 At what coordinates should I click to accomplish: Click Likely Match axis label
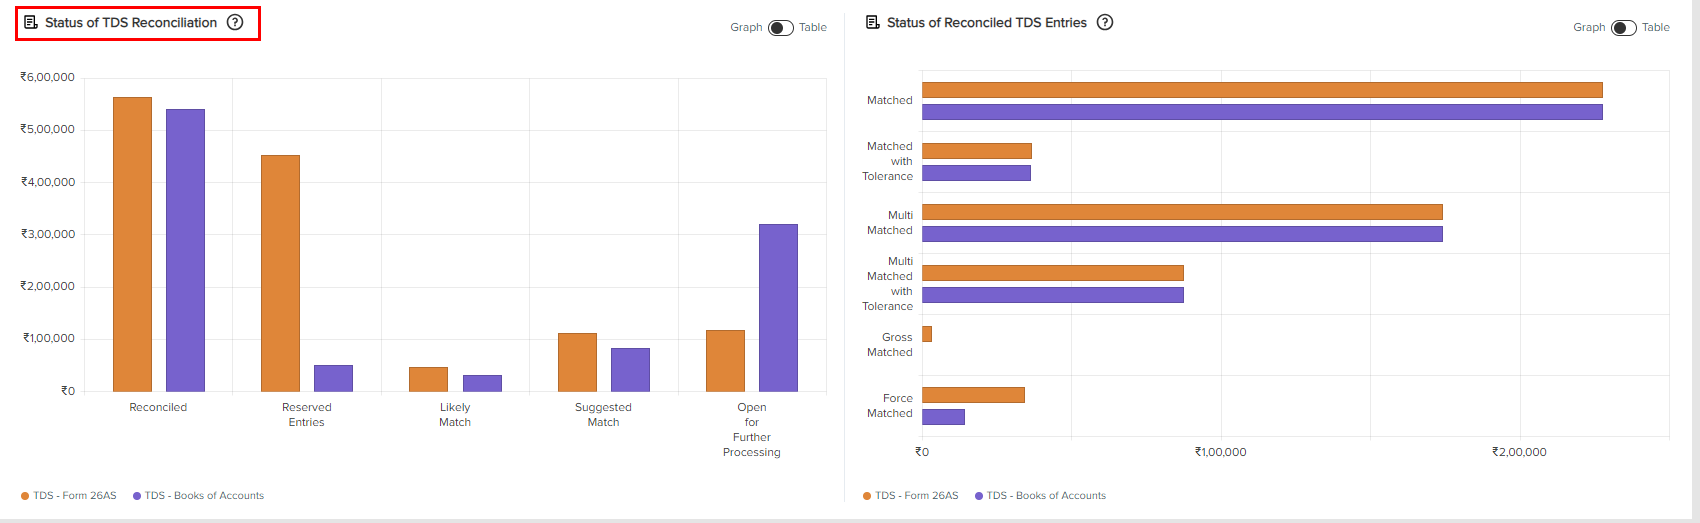pyautogui.click(x=455, y=415)
